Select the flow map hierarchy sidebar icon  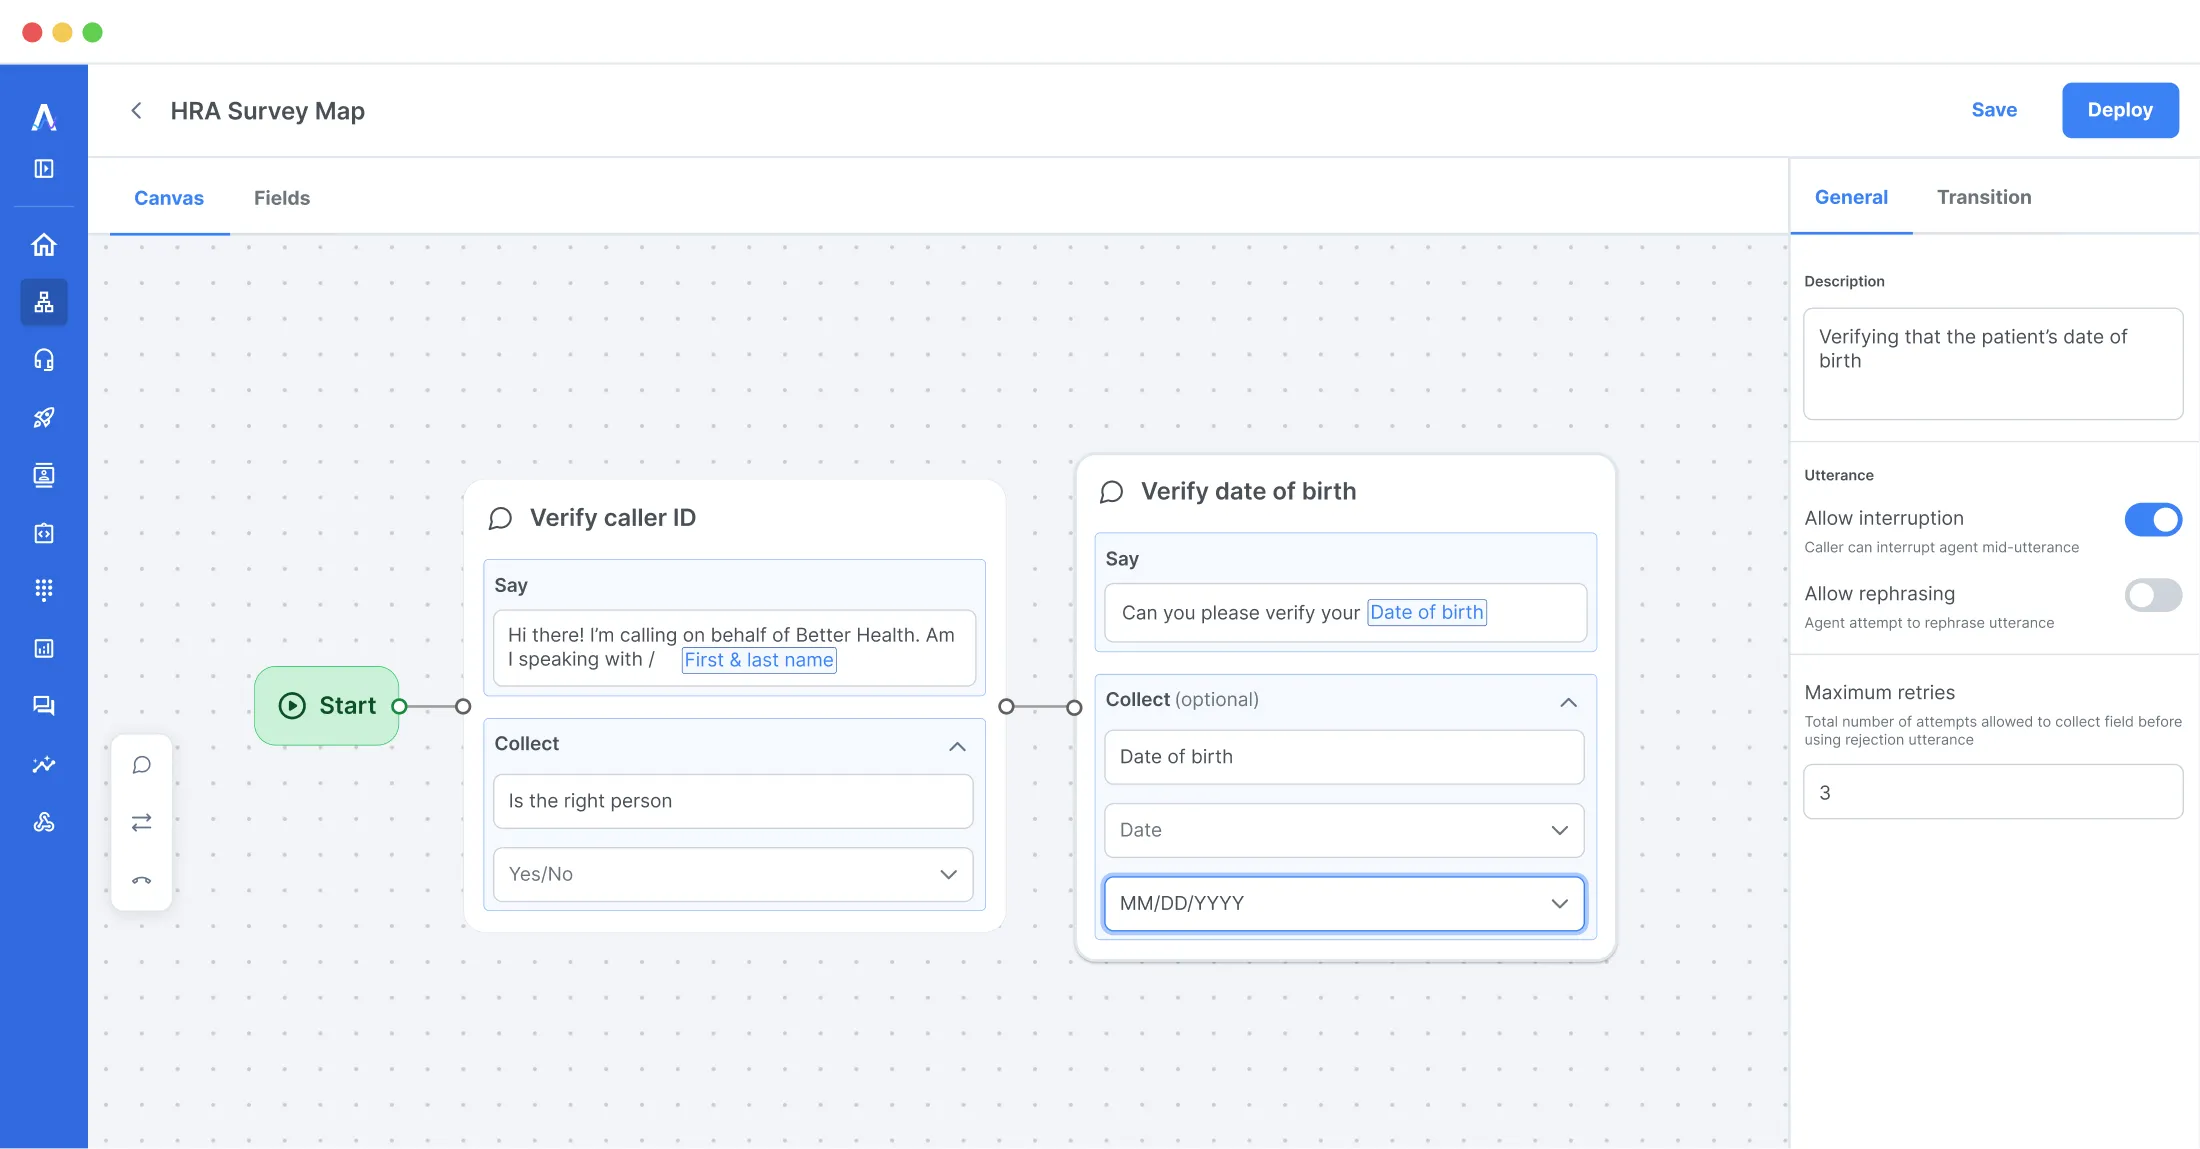point(44,302)
